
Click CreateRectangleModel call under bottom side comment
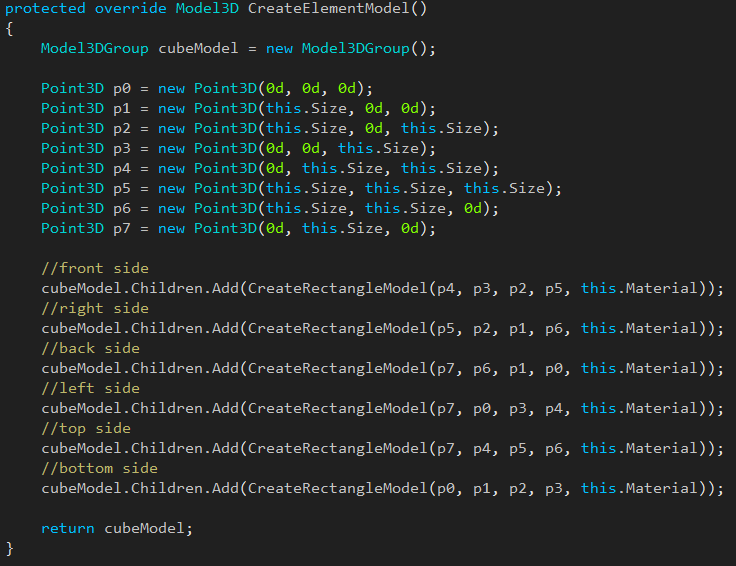pos(337,488)
